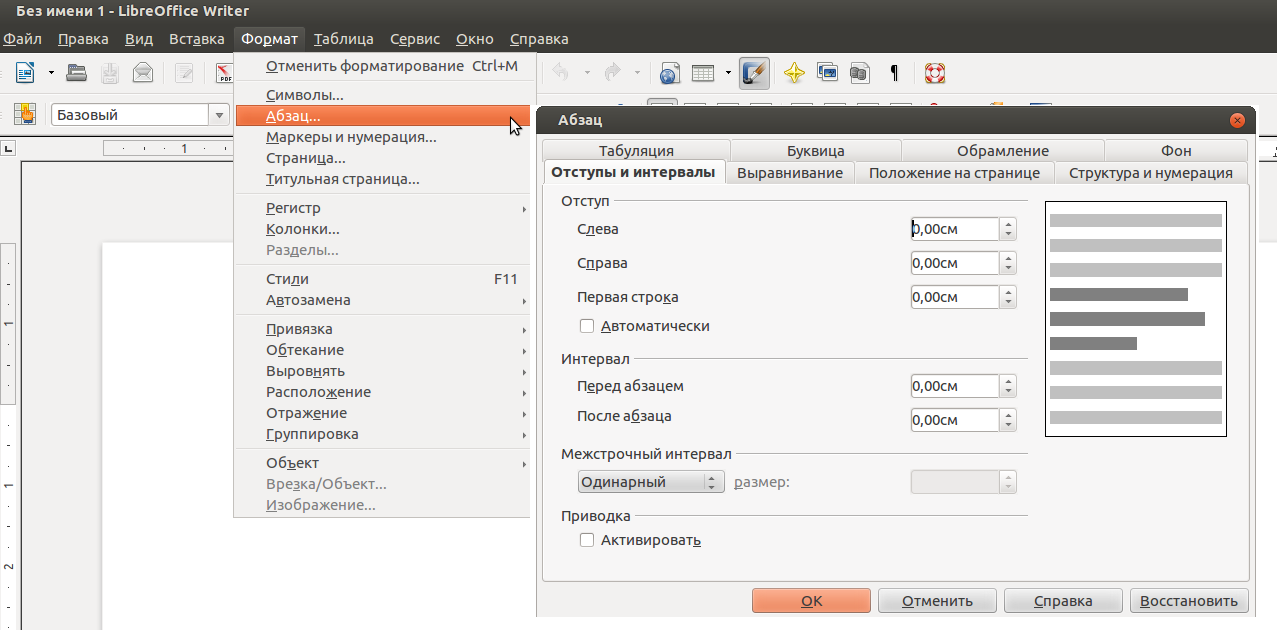Click the Open file icon
The image size is (1277, 630).
(x=76, y=72)
